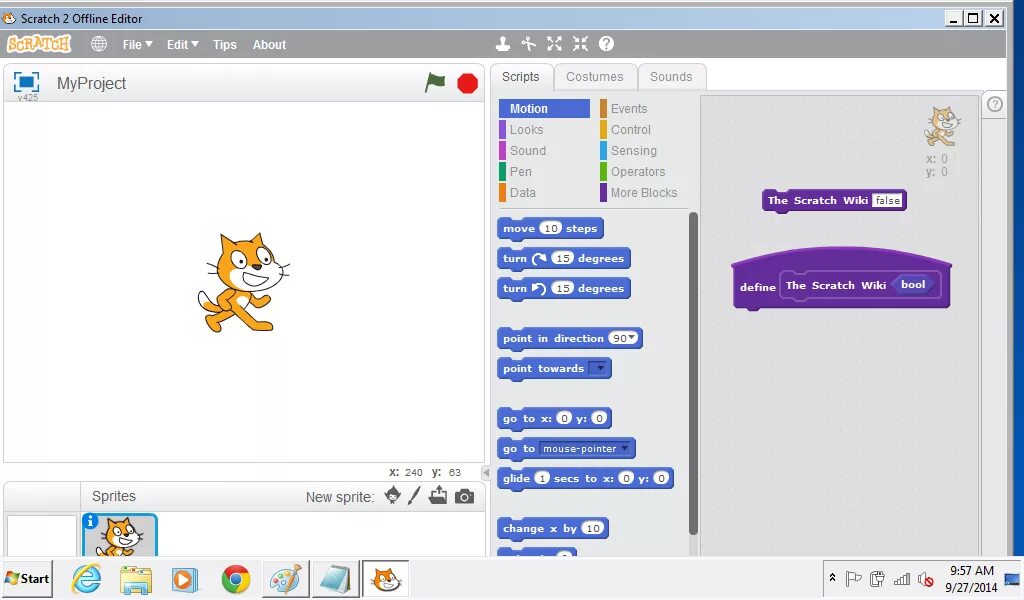Select the Shrink sprite tool

580,44
